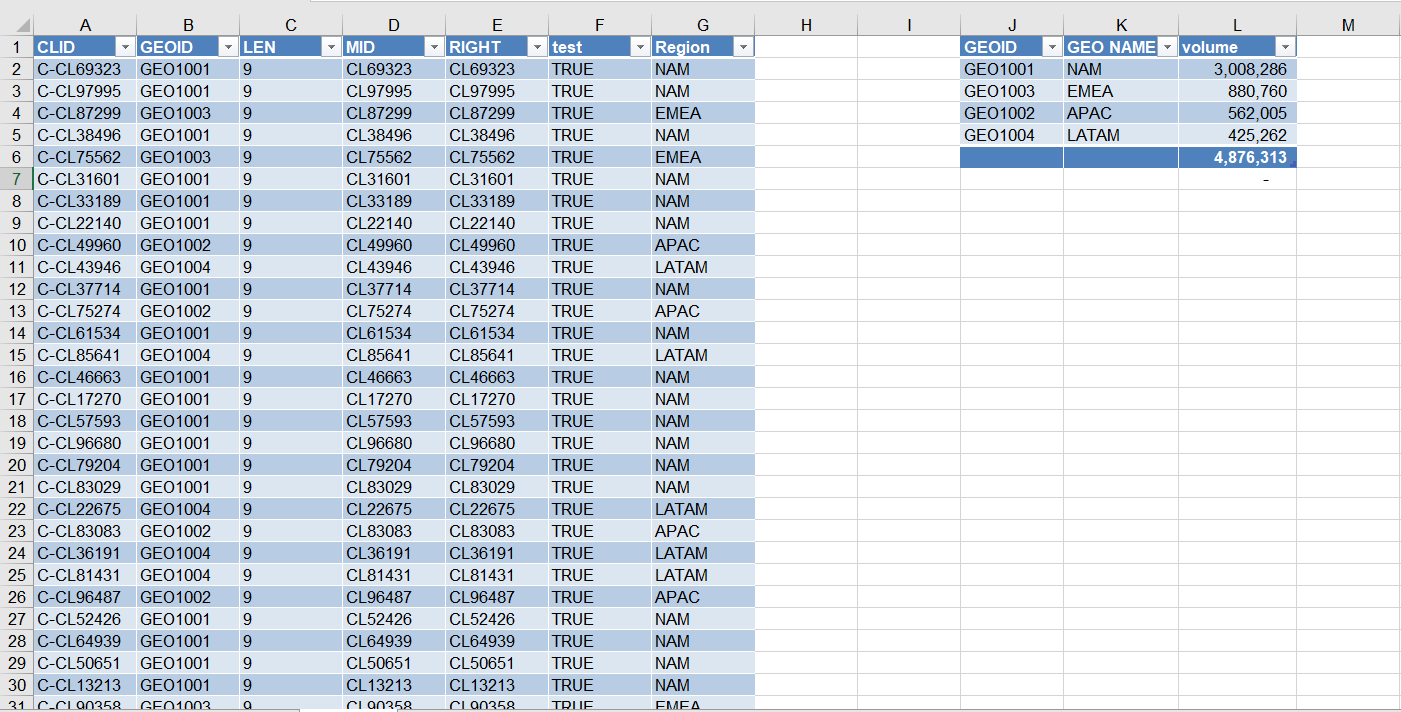Click GEO1001 cell in column J
The image size is (1401, 712).
[1012, 69]
